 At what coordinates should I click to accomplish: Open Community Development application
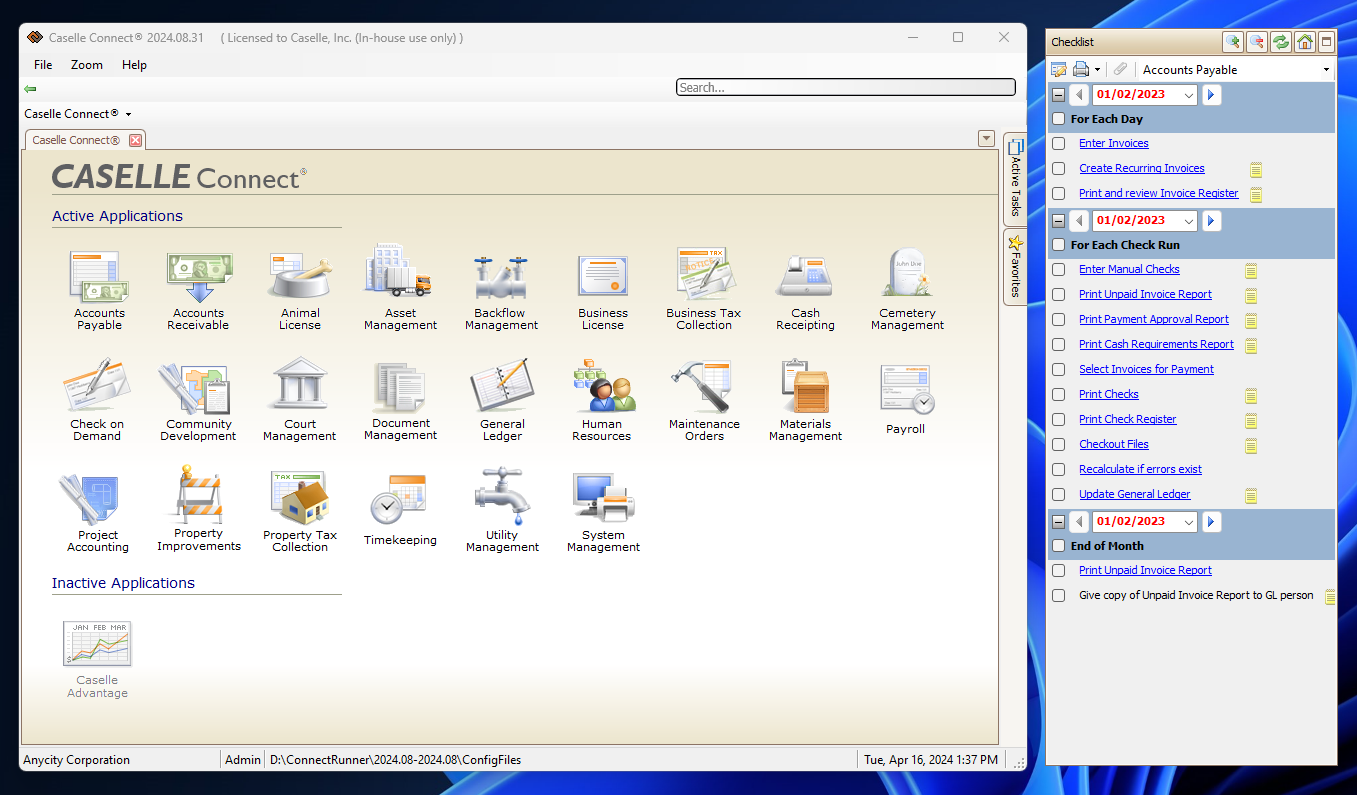[198, 400]
